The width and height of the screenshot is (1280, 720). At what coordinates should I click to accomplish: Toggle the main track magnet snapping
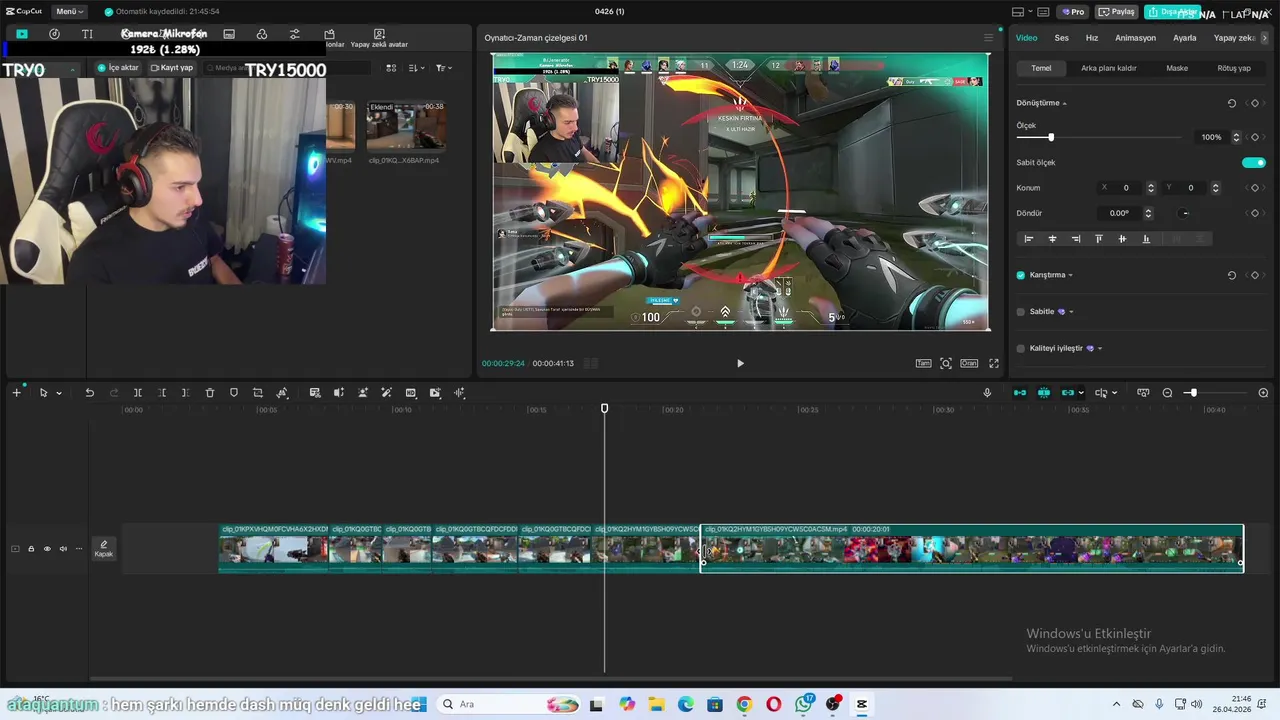1020,393
